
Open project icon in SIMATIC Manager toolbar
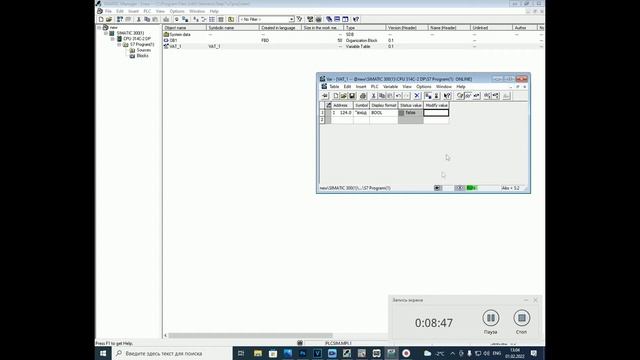pos(109,19)
